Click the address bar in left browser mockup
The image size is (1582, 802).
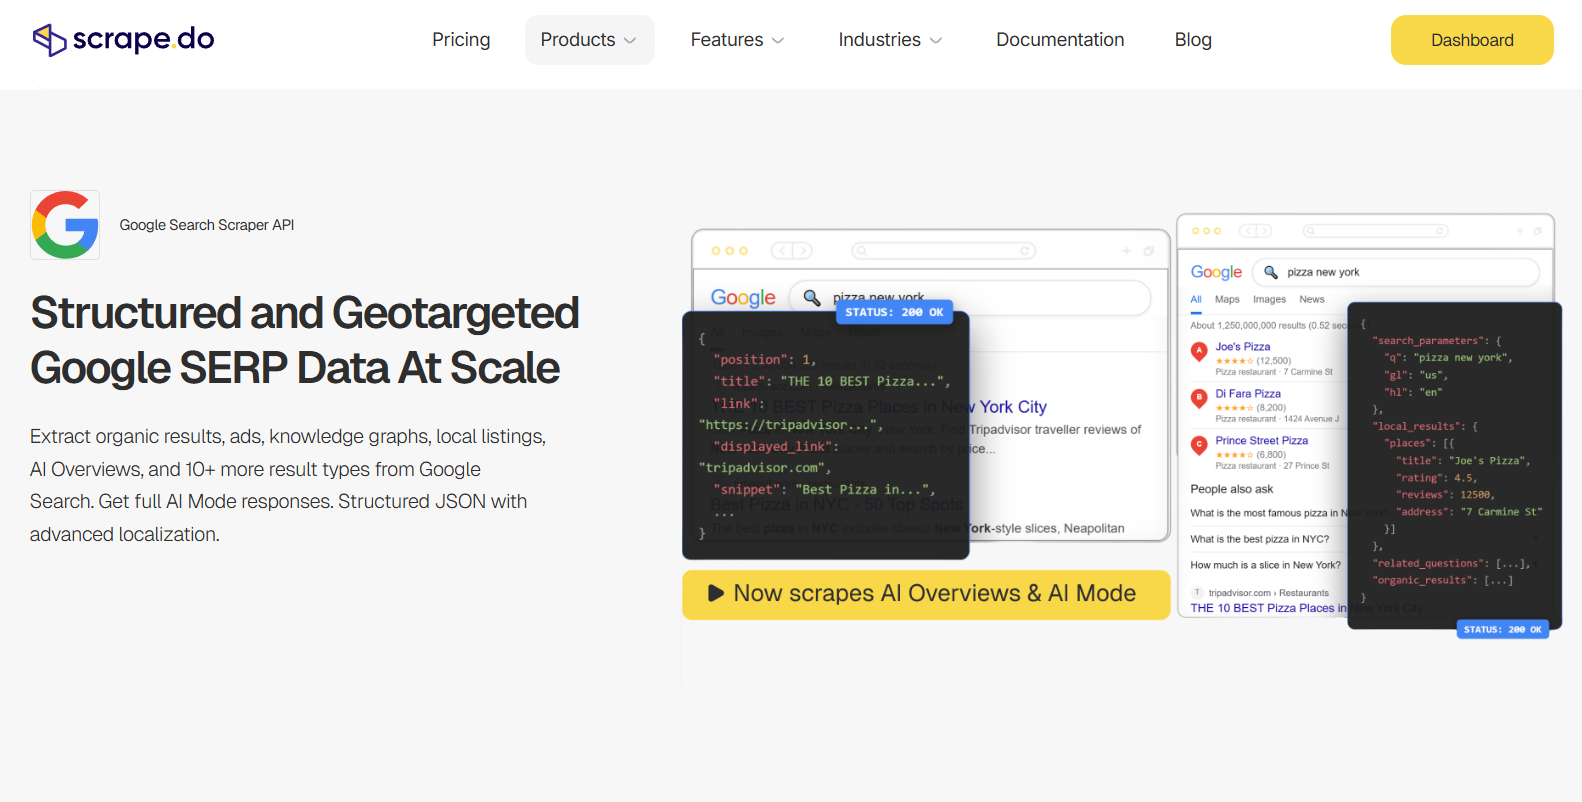pyautogui.click(x=943, y=251)
